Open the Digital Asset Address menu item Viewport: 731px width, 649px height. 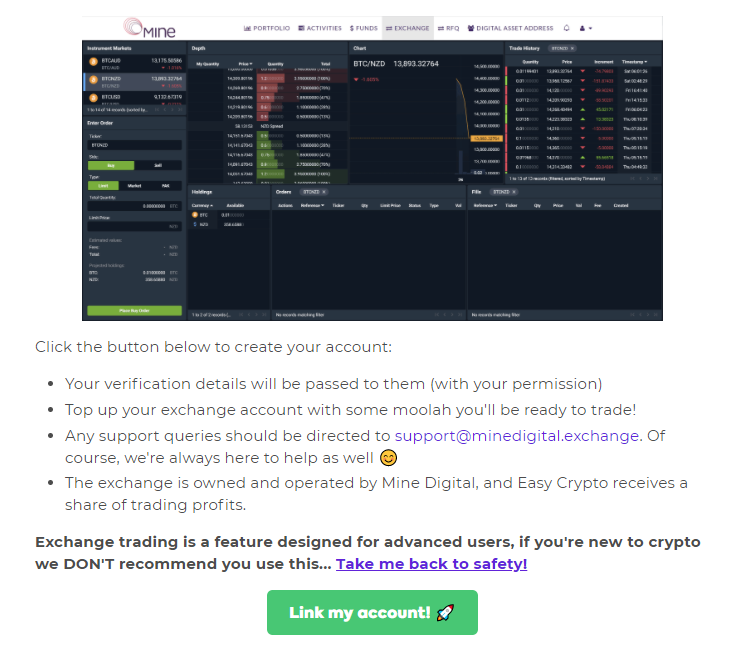[510, 28]
